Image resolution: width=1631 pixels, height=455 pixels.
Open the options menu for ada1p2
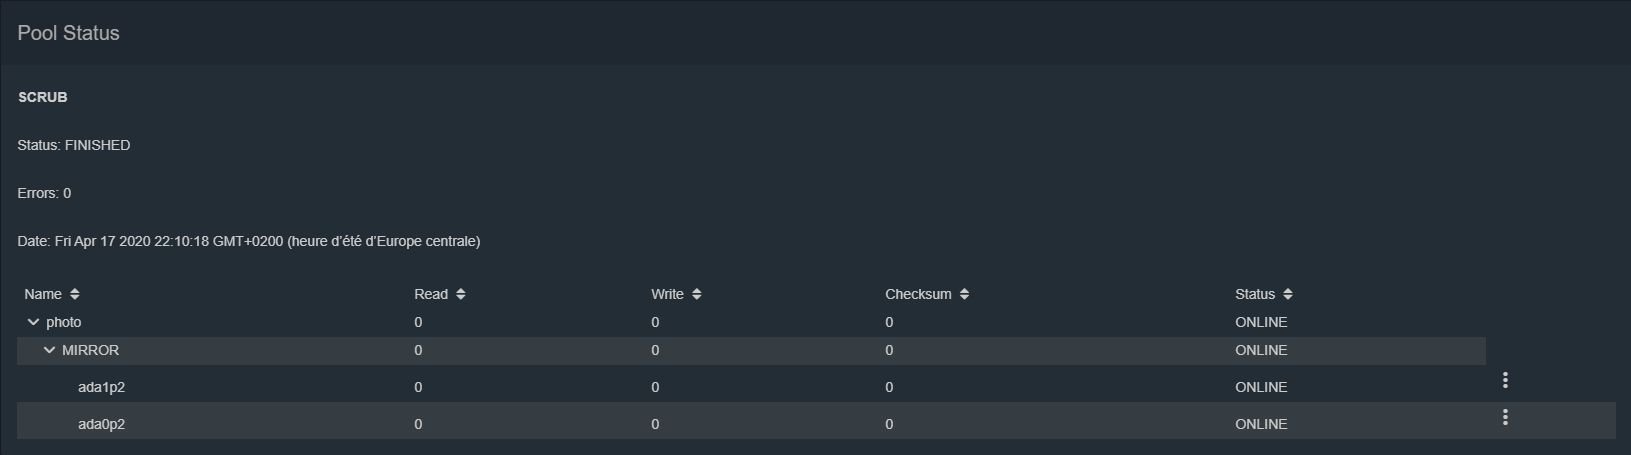pyautogui.click(x=1505, y=380)
